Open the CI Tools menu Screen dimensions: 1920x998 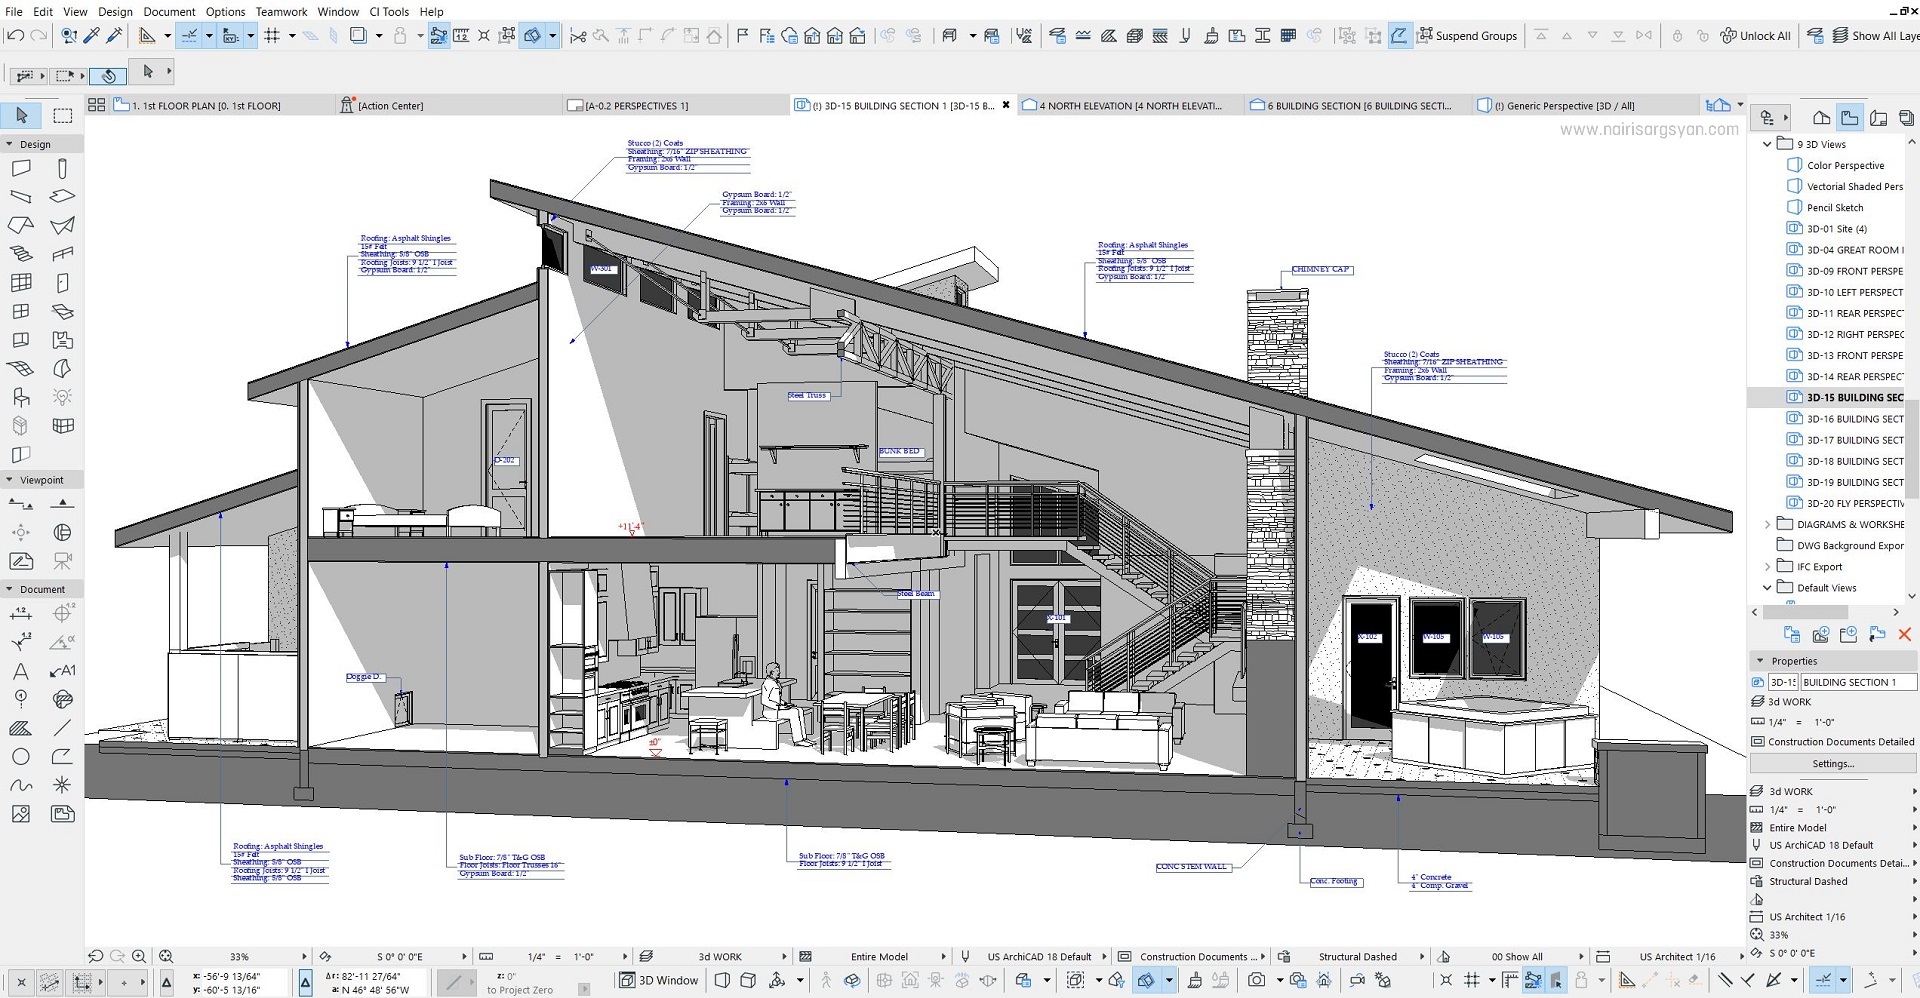coord(389,12)
